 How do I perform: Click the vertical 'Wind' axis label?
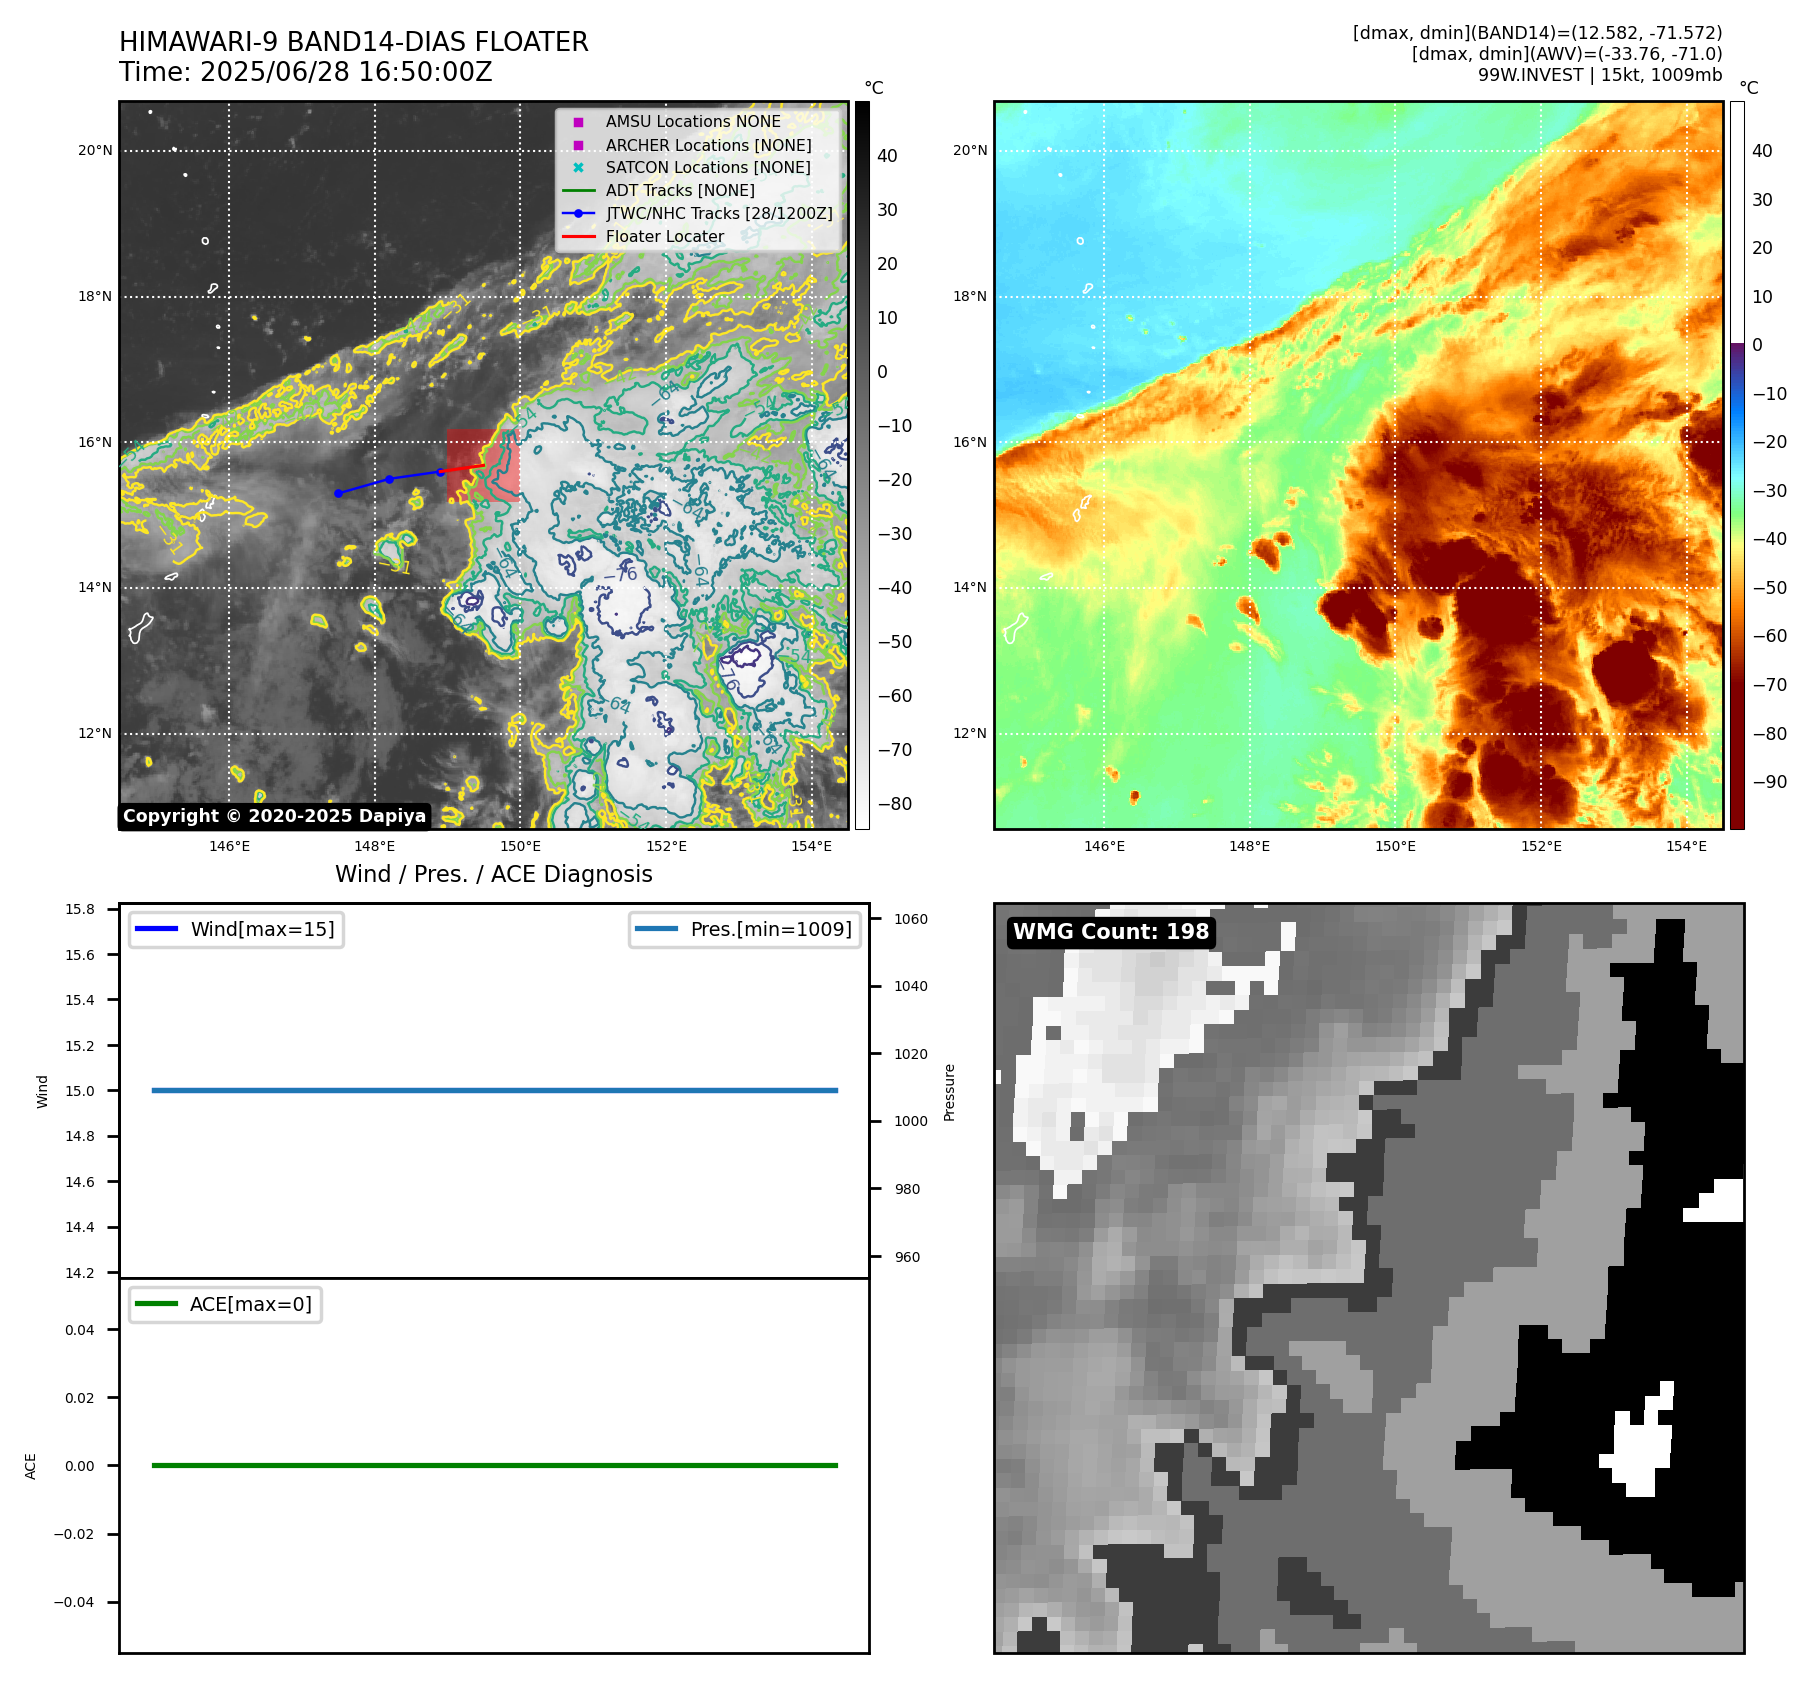pyautogui.click(x=42, y=1091)
